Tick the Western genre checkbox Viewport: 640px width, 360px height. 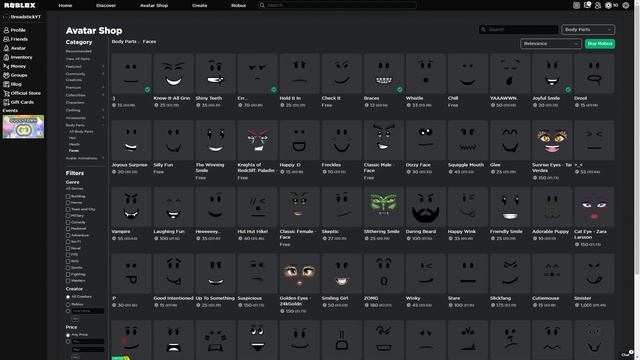pos(68,281)
